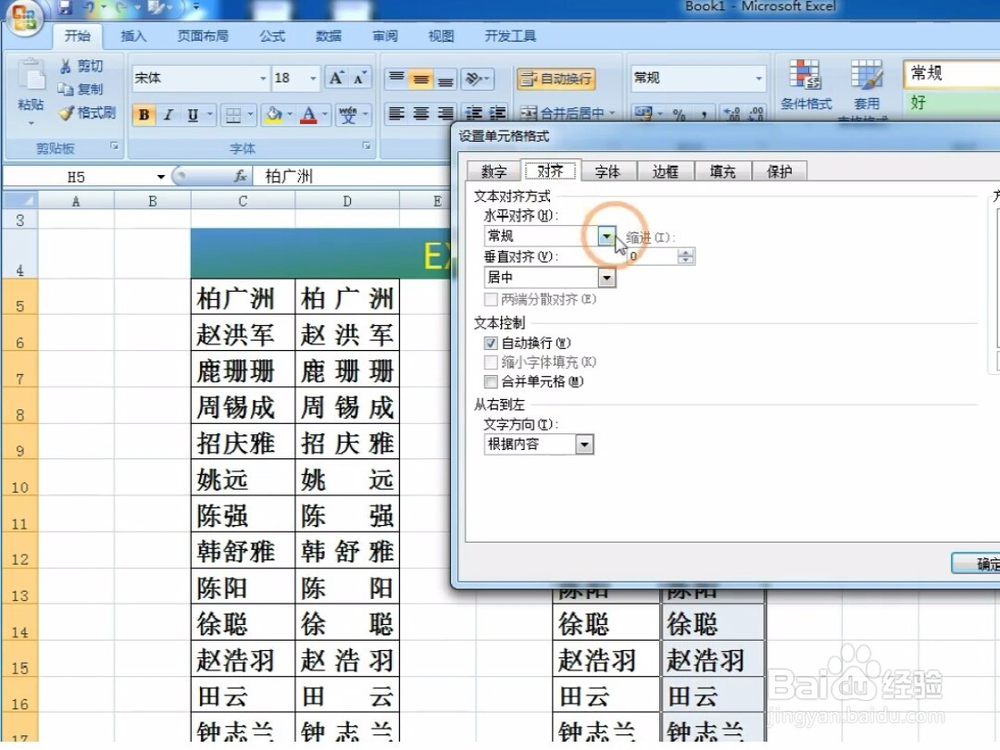Screen dimensions: 1000x750
Task: Click the 插入 ribbon tab
Action: pyautogui.click(x=135, y=35)
